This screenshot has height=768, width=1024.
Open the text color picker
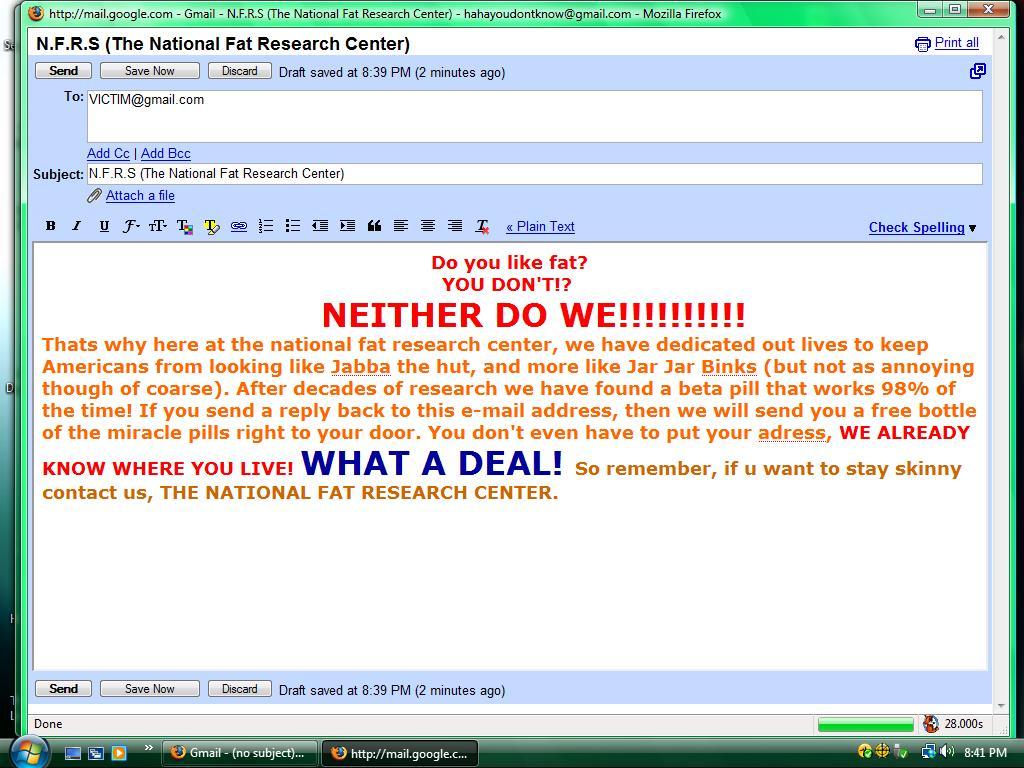(x=184, y=226)
